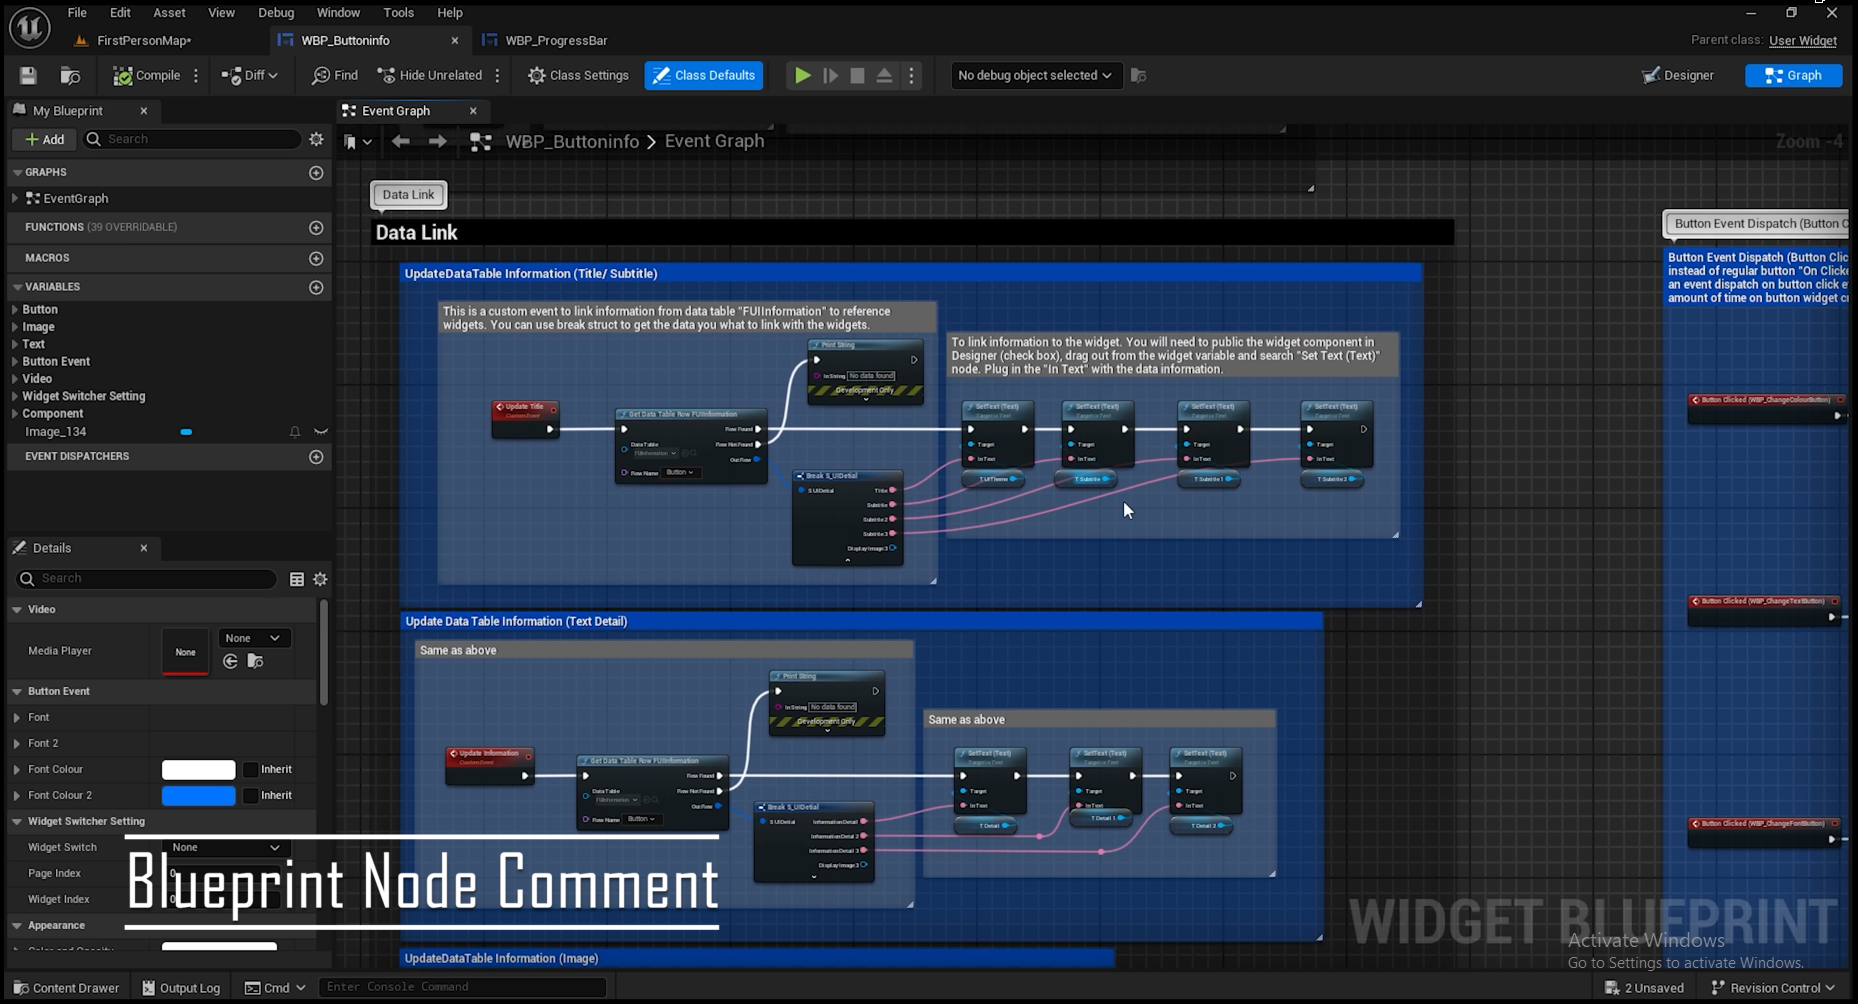Open Details property matrix grid icon
This screenshot has width=1858, height=1004.
(x=297, y=579)
